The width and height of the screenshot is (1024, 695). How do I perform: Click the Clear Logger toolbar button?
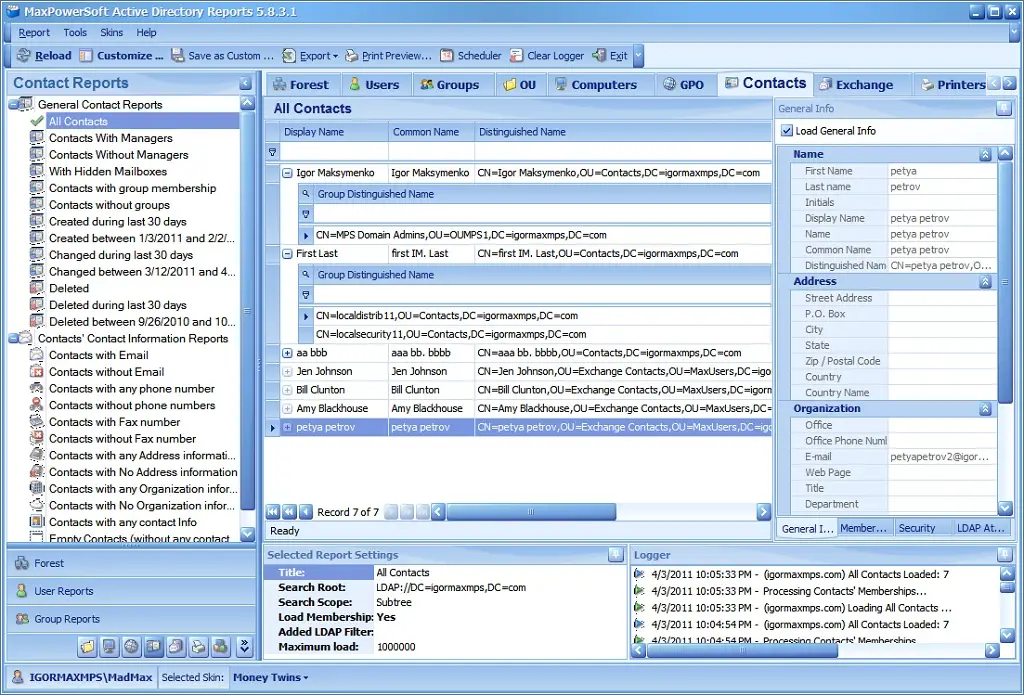click(x=547, y=56)
